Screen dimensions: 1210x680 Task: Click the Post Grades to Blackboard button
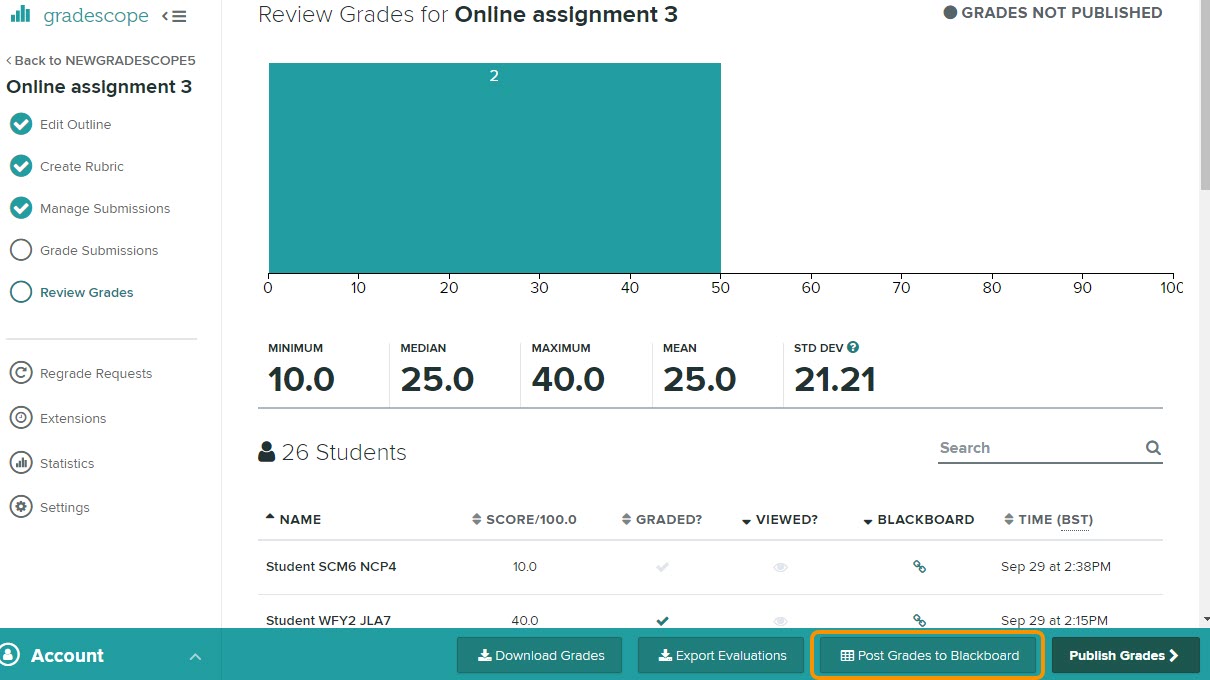coord(926,655)
